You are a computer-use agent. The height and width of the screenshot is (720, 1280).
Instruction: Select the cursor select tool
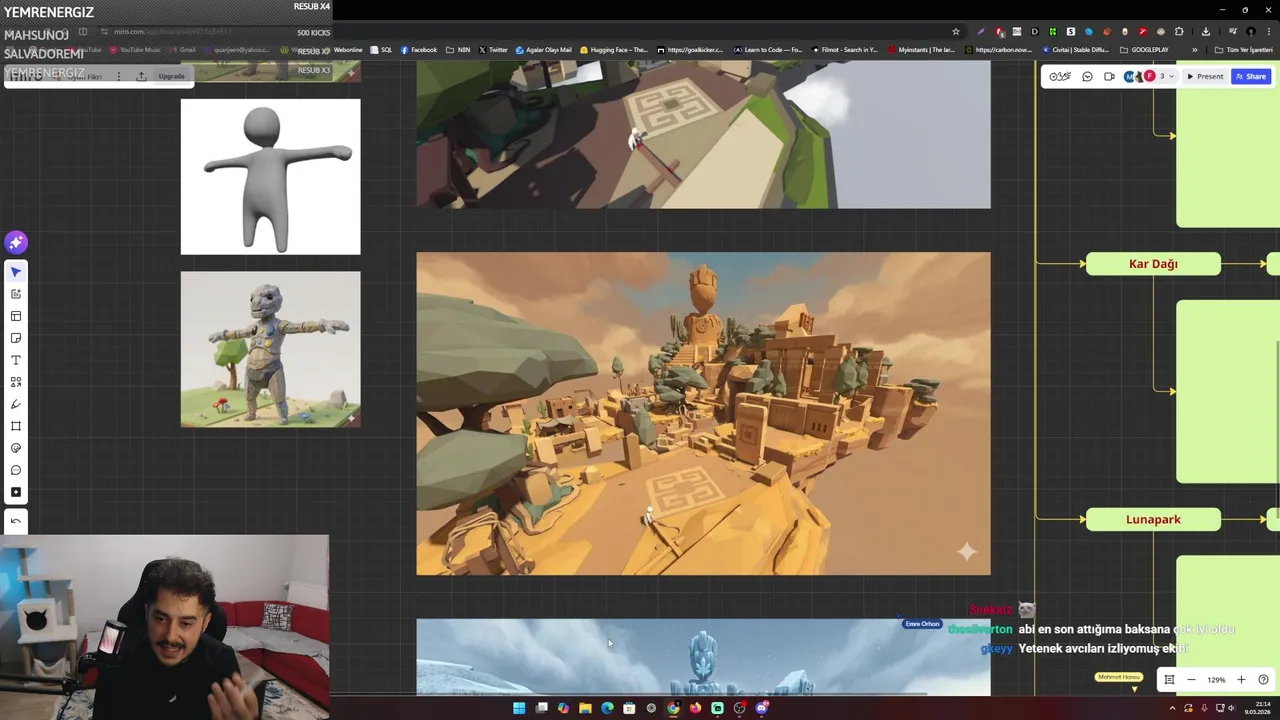pos(15,272)
